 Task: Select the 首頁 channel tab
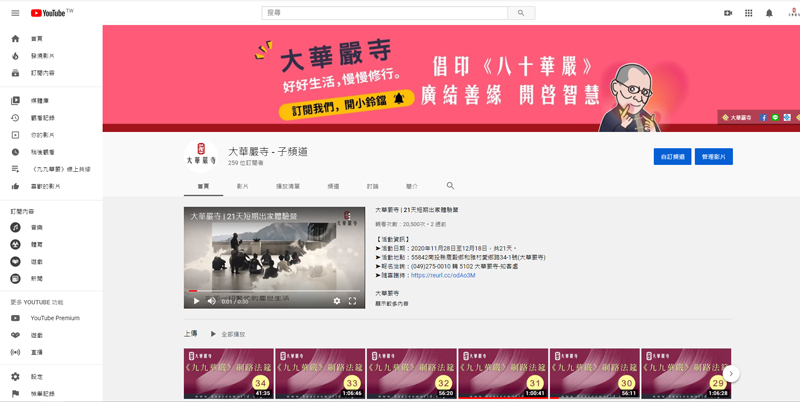(x=203, y=186)
